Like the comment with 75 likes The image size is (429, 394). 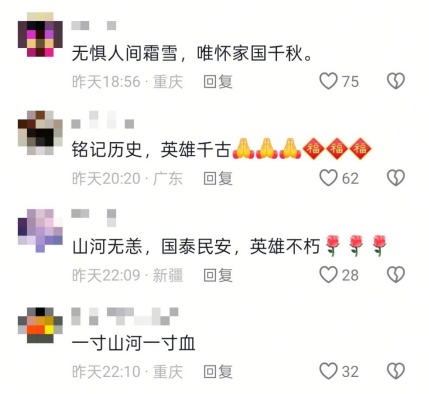pos(328,81)
